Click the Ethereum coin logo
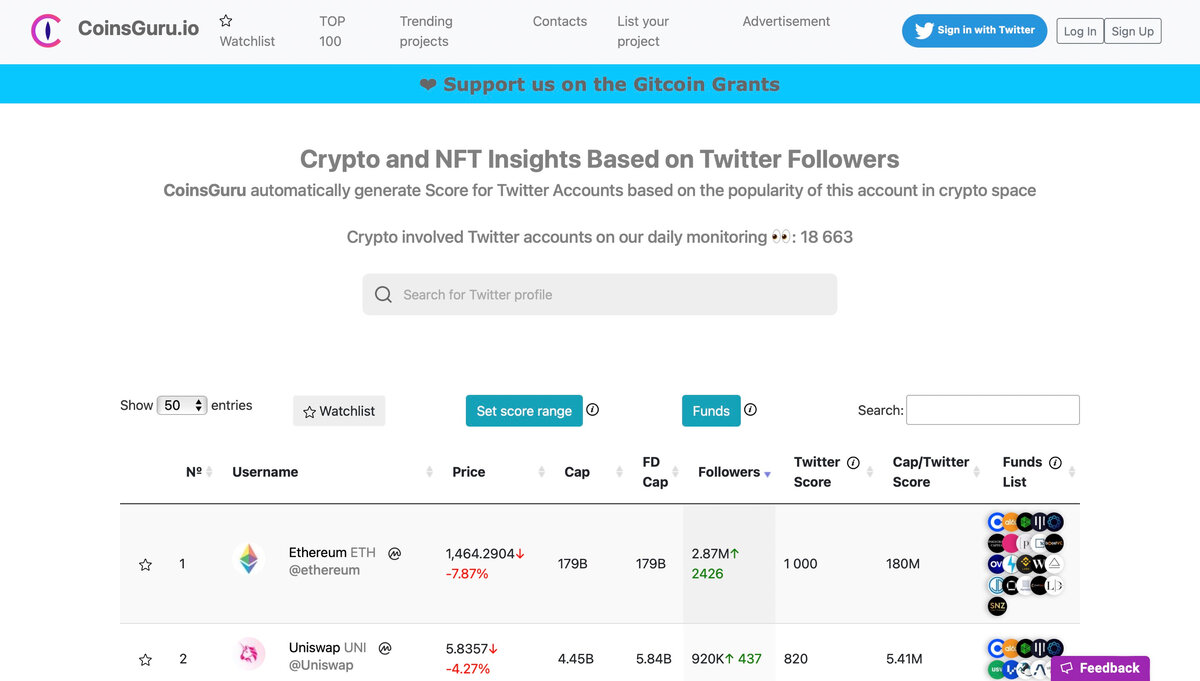This screenshot has width=1200, height=681. coord(248,559)
